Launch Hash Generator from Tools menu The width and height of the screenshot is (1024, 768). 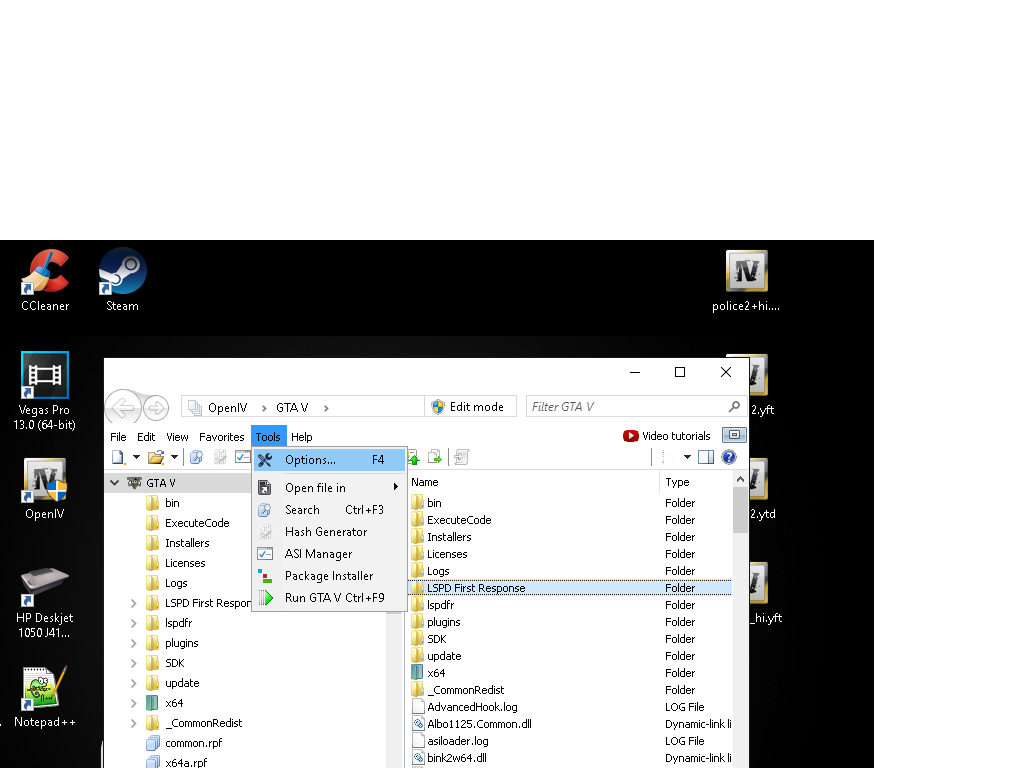point(330,532)
